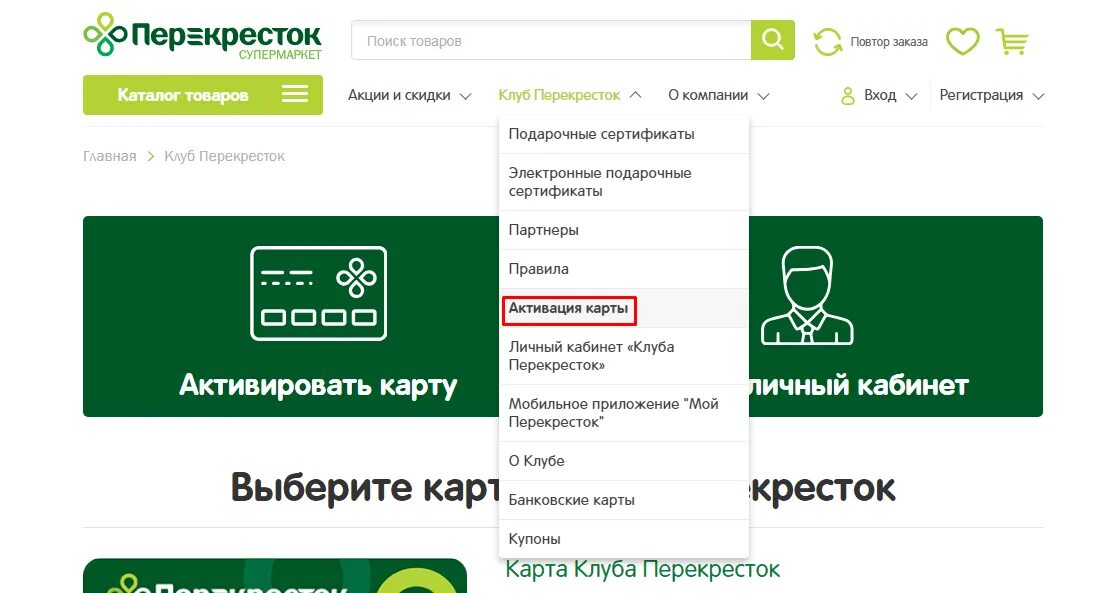
Task: Choose О Клубе from the menu
Action: [624, 461]
